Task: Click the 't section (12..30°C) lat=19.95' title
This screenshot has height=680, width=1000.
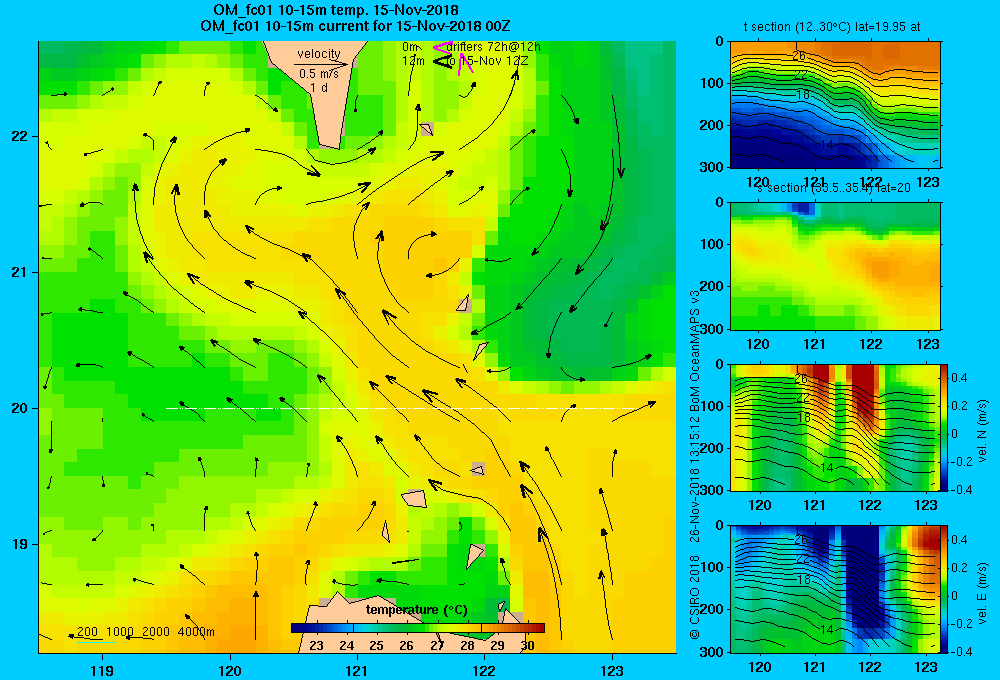Action: [832, 27]
